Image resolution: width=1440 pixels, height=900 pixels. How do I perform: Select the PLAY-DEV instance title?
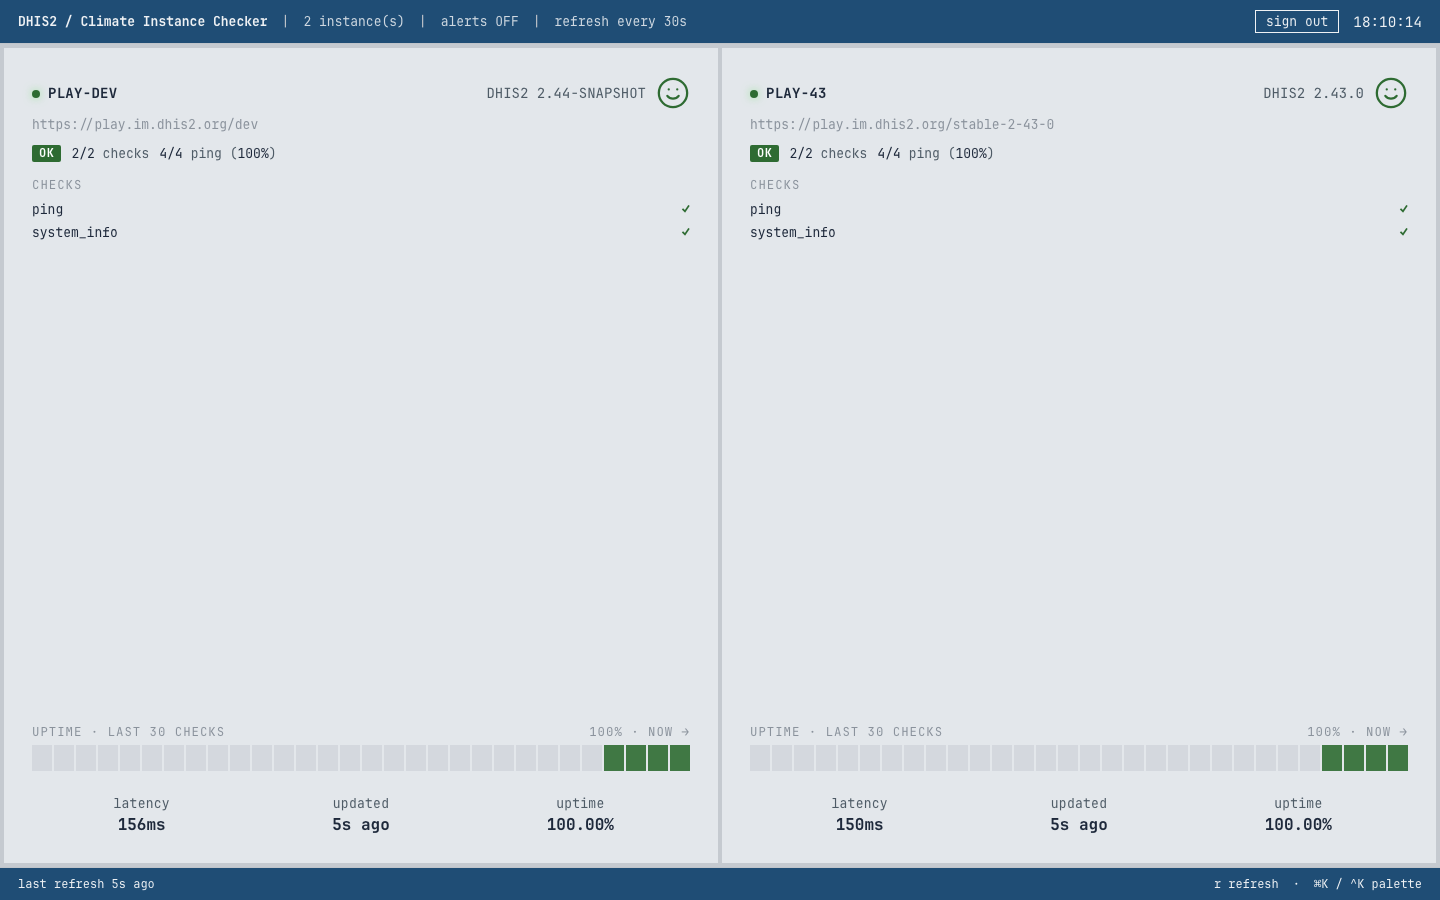(83, 93)
